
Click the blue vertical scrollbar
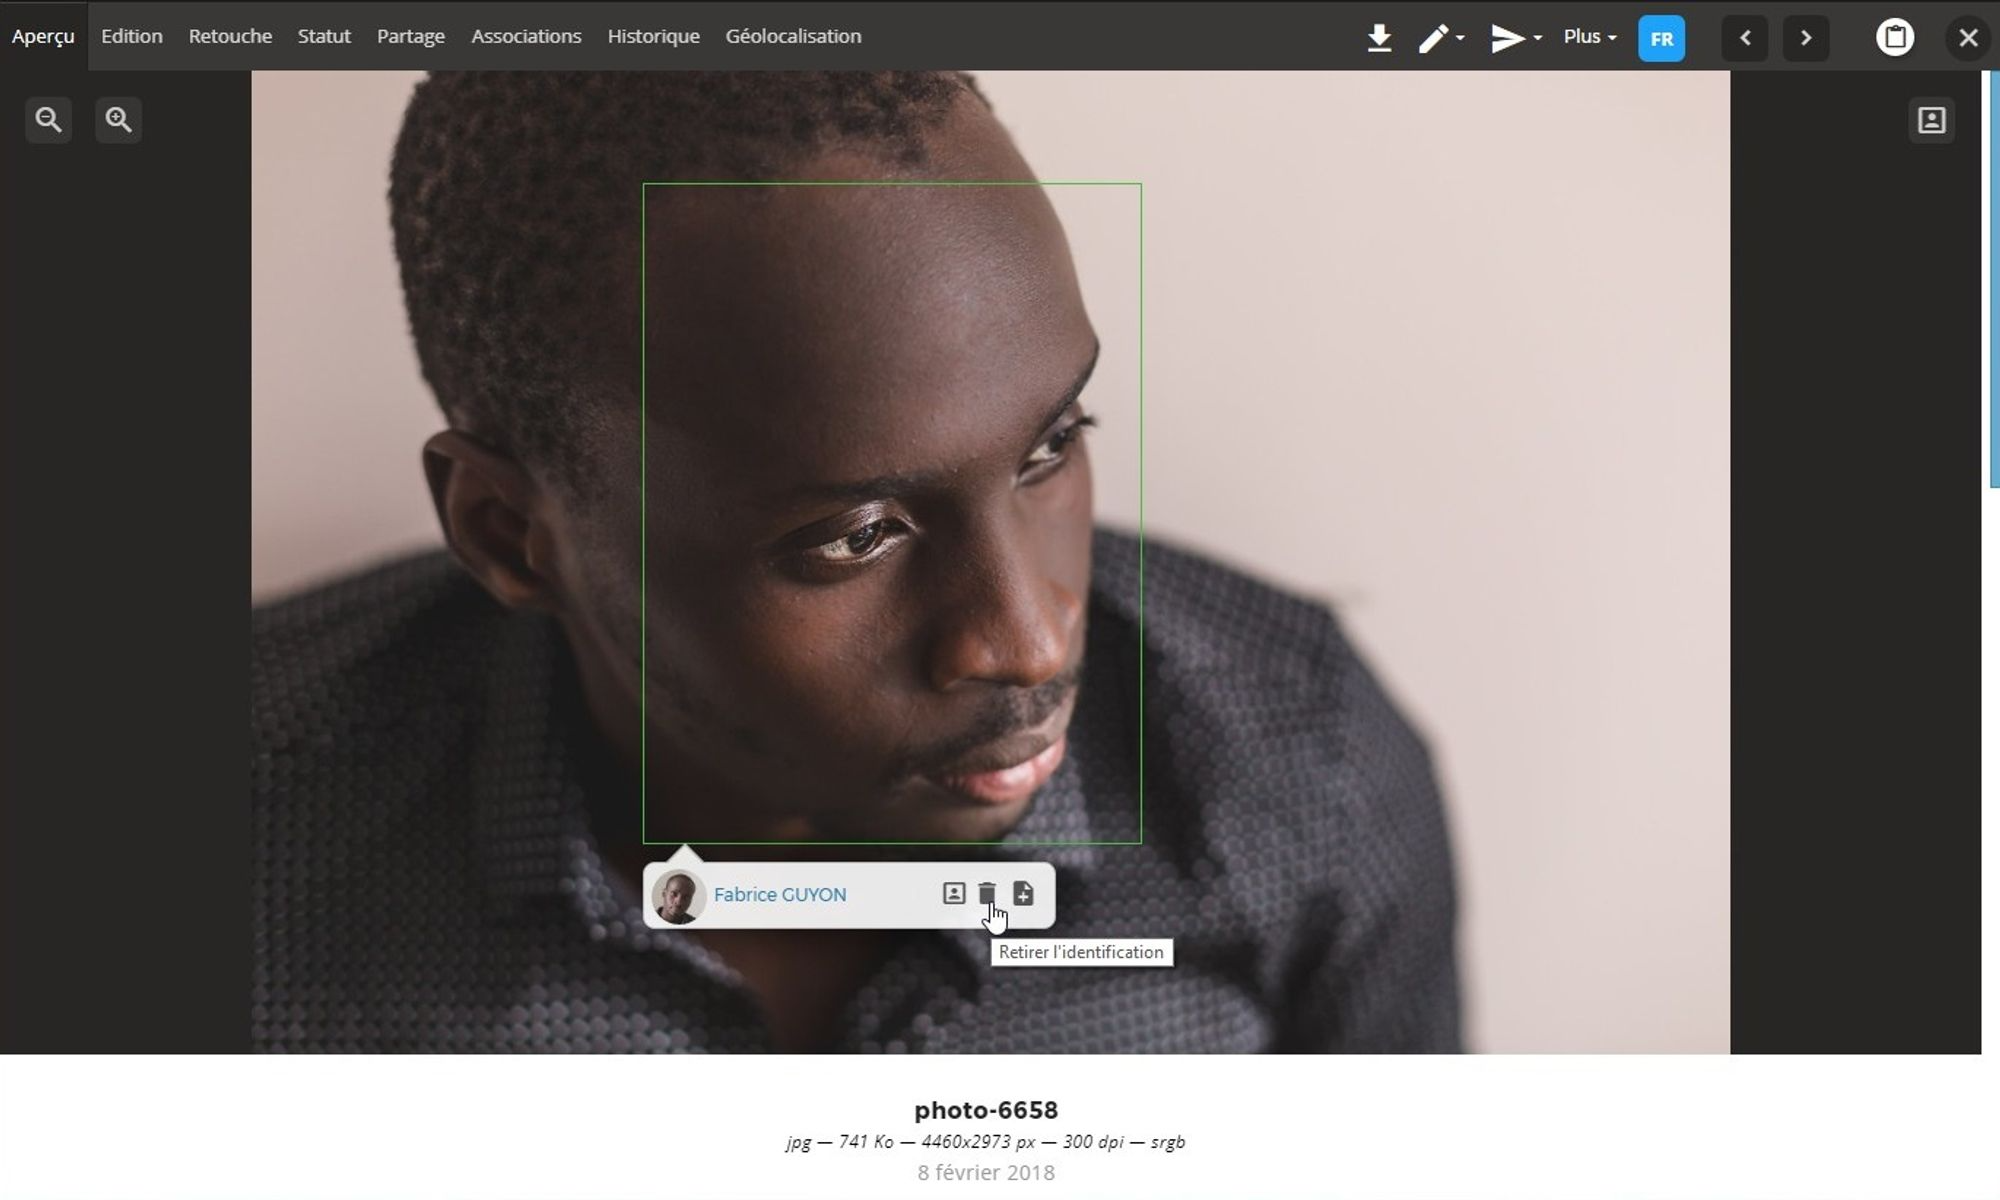point(1994,280)
